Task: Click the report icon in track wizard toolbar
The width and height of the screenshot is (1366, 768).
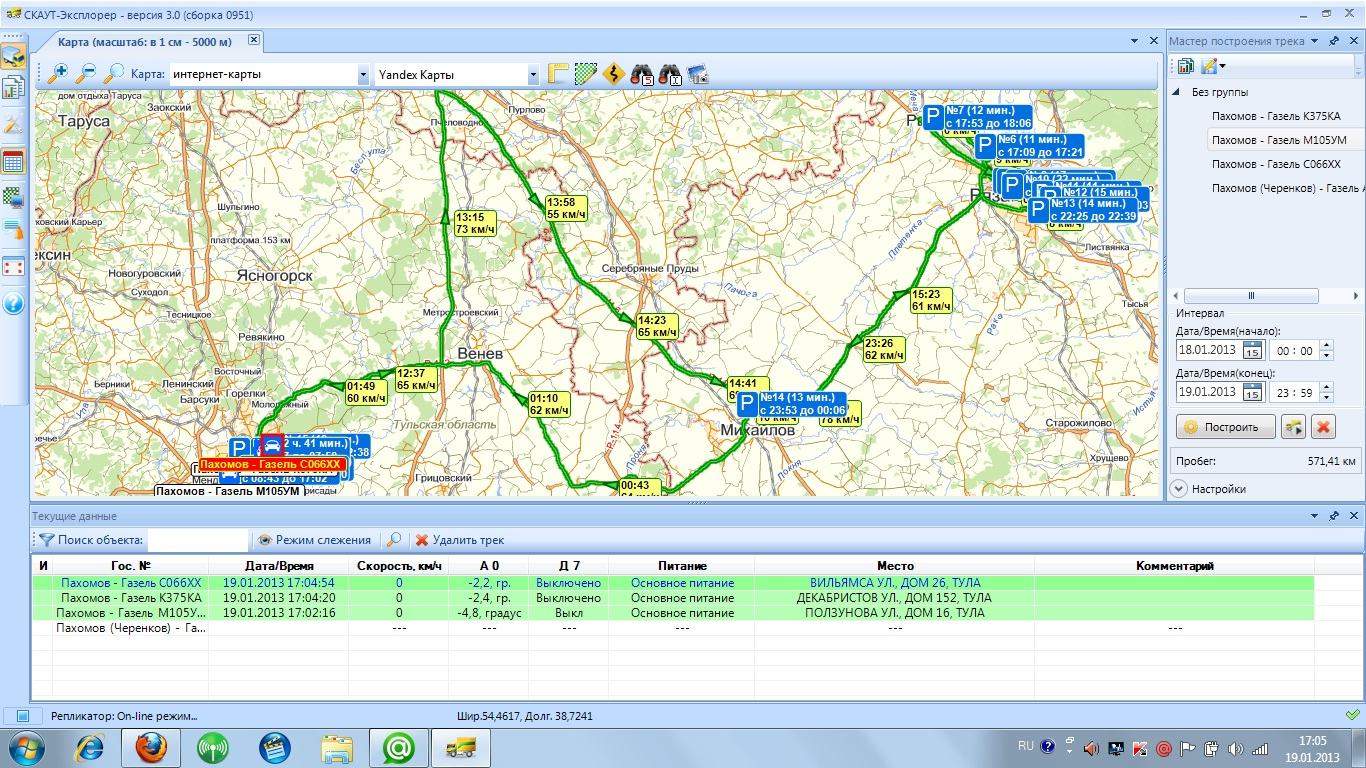Action: pyautogui.click(x=1185, y=66)
